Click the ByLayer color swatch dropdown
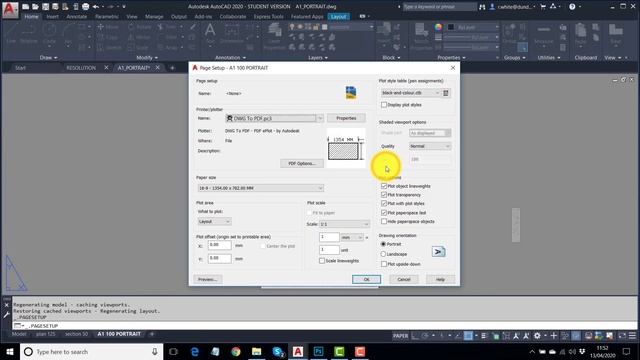640x360 pixels. [x=472, y=27]
